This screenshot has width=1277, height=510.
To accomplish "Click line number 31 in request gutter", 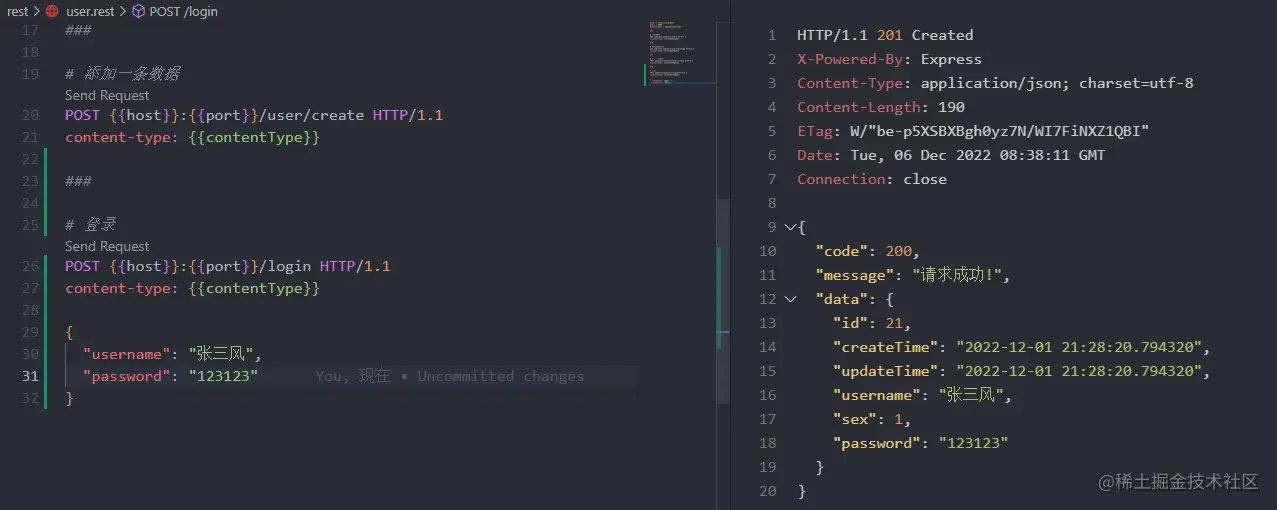I will 29,376.
